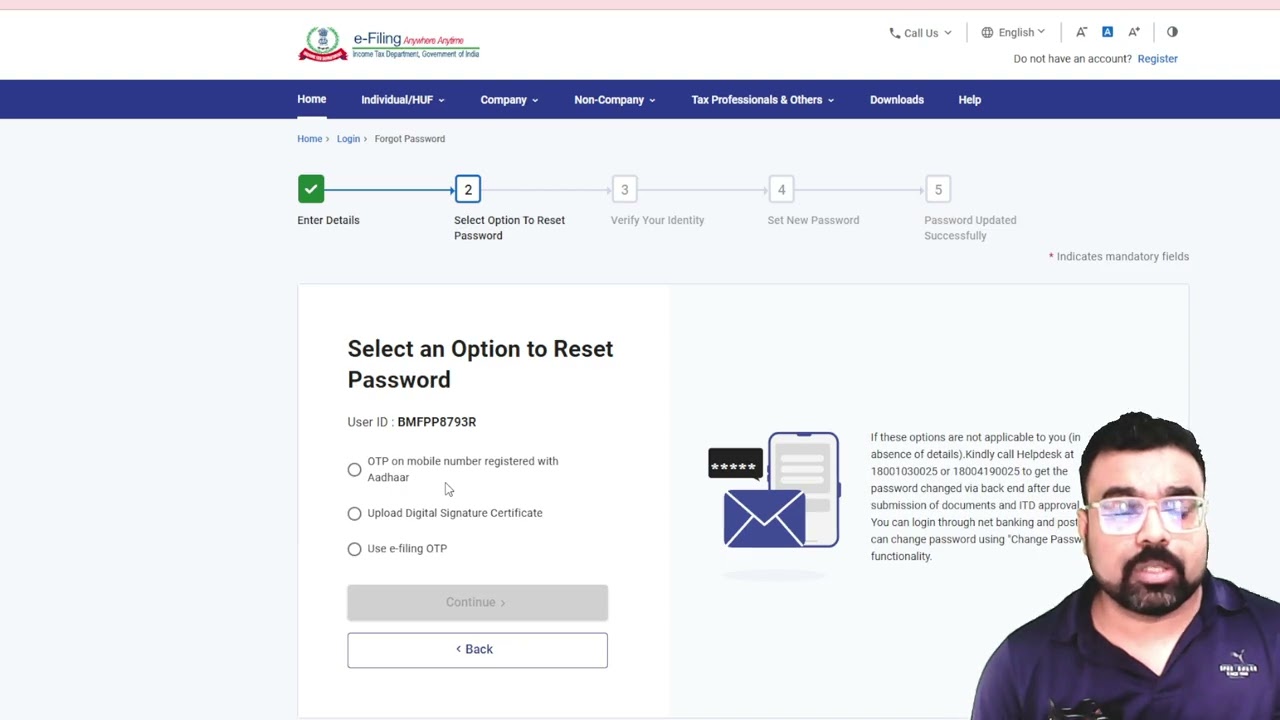
Task: Click the Register link
Action: (x=1157, y=59)
